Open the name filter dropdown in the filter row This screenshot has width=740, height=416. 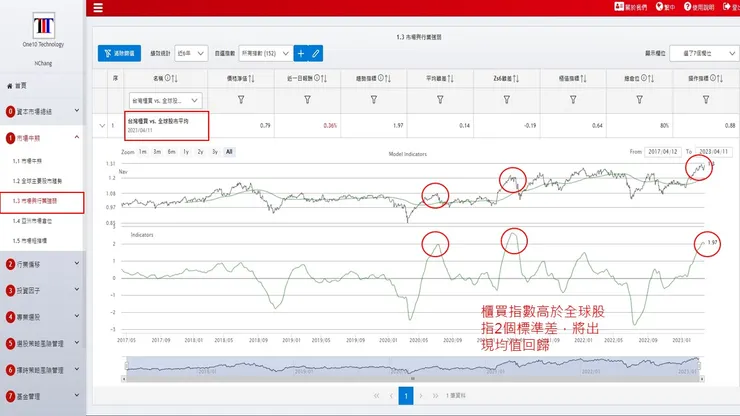[x=165, y=101]
